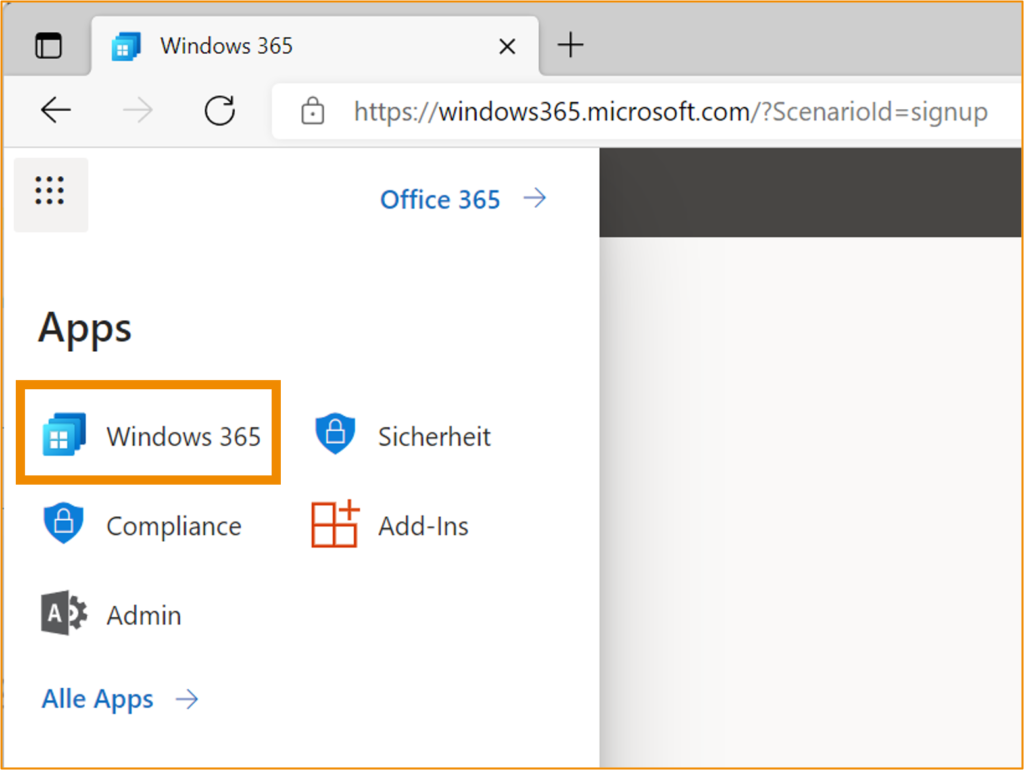Click the arrow beside Alle Apps

[187, 699]
